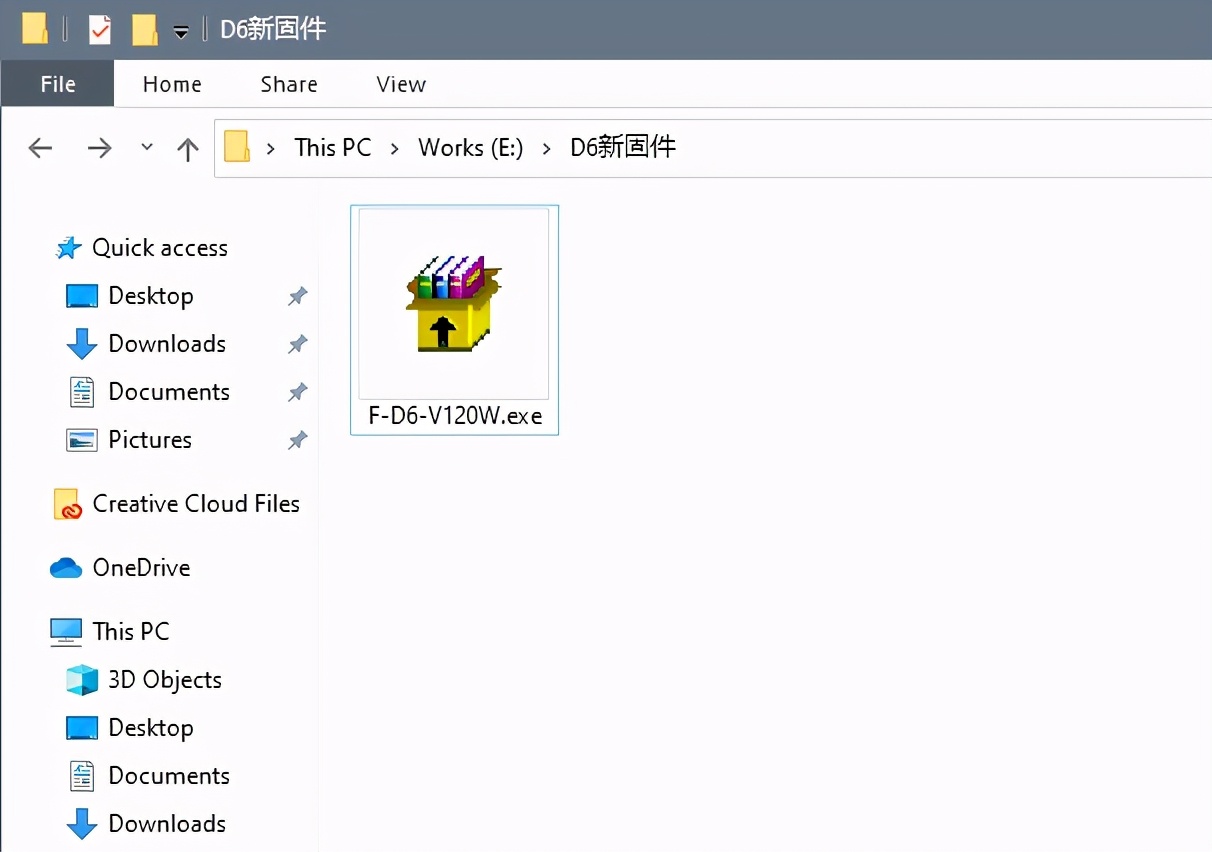This screenshot has width=1212, height=852.
Task: Click the New folder icon in title bar
Action: (x=145, y=30)
